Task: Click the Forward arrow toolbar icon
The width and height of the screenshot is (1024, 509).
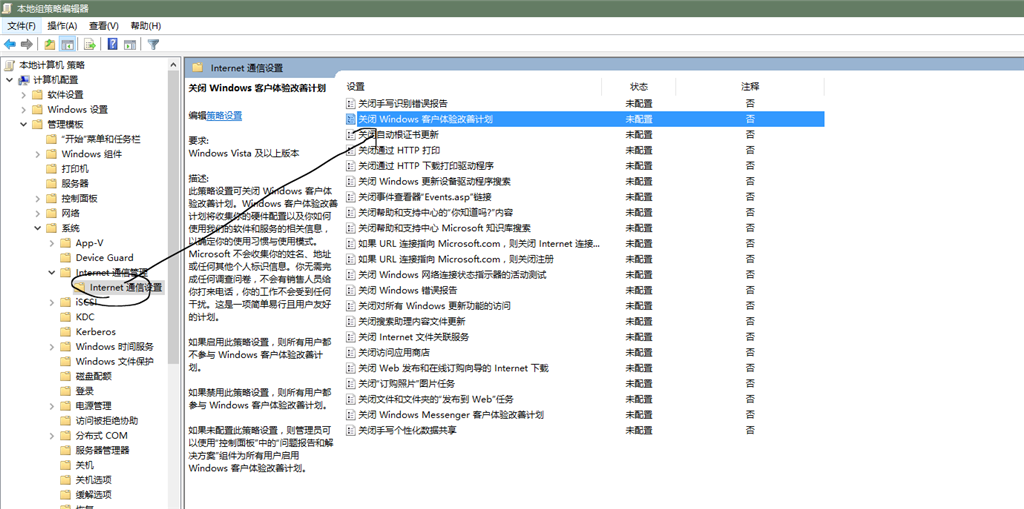Action: [27, 44]
